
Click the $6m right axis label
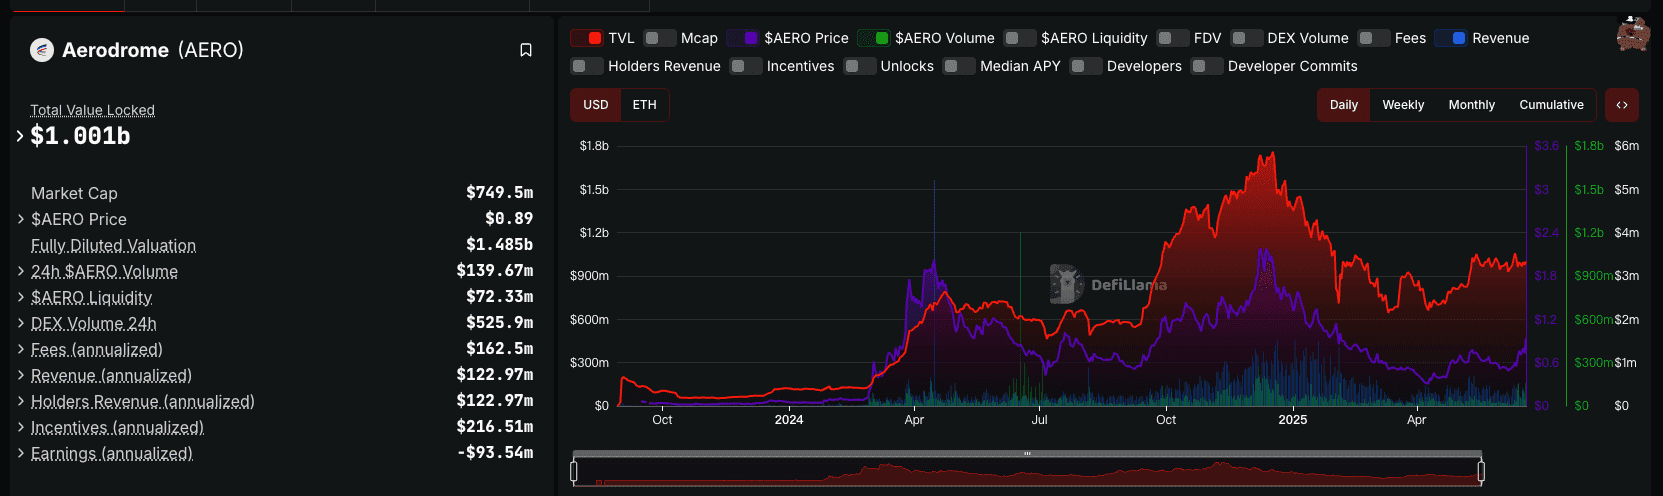[x=1627, y=146]
